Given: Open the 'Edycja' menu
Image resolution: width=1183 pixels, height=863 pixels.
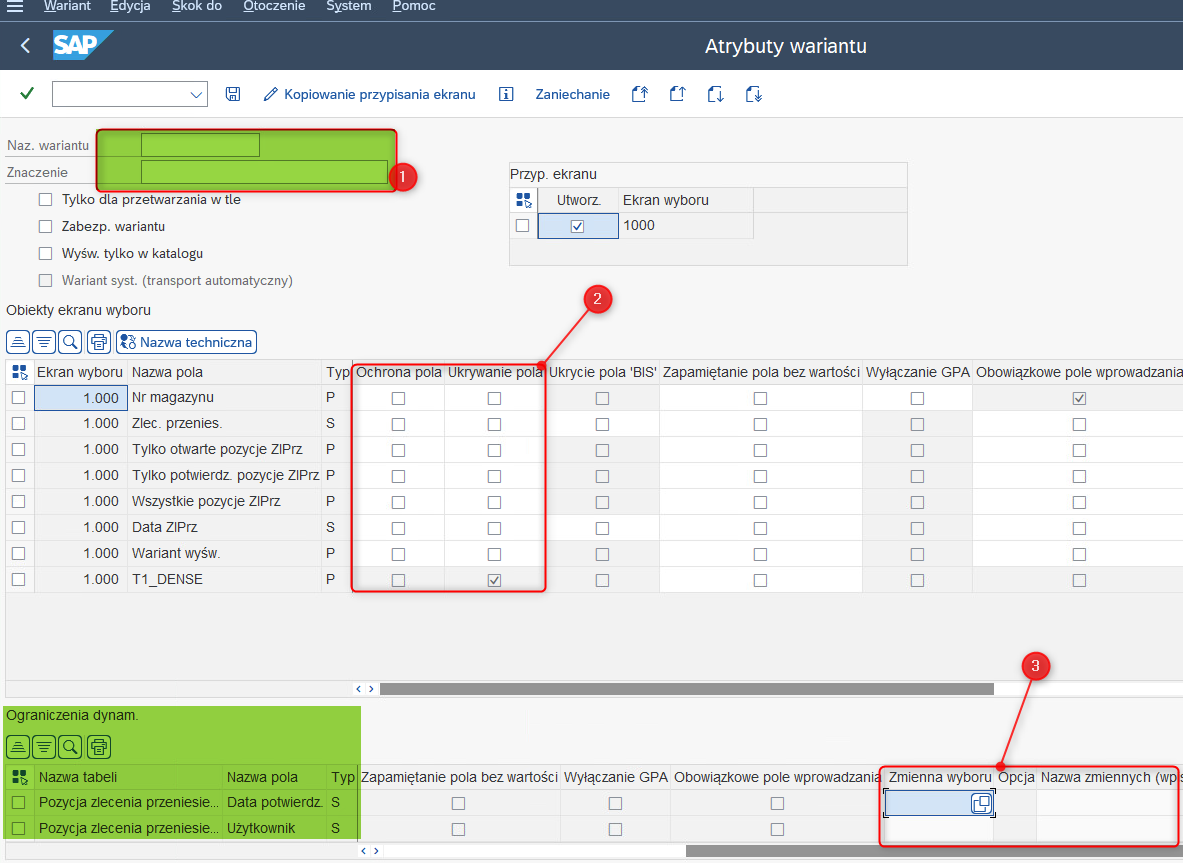Looking at the screenshot, I should click(x=130, y=7).
